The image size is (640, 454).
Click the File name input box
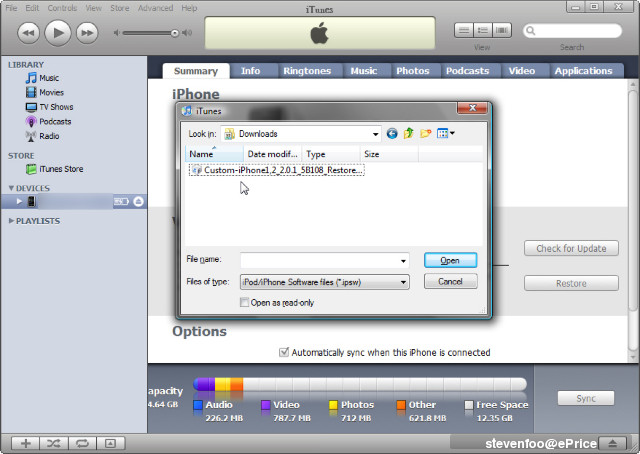(324, 260)
